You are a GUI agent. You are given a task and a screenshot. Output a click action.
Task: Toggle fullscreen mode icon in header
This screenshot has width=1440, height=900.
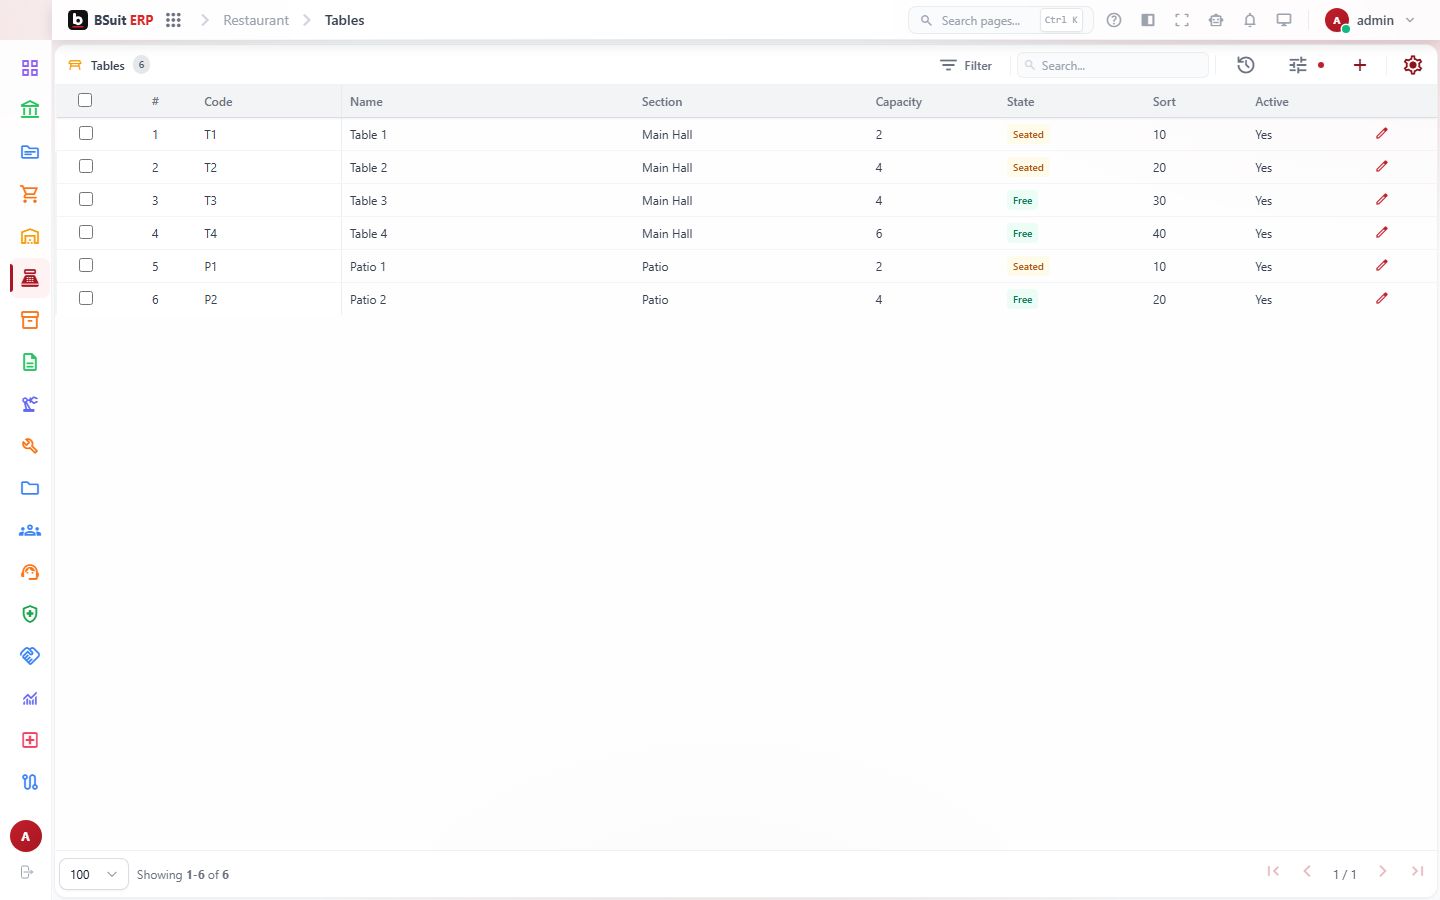click(1182, 20)
